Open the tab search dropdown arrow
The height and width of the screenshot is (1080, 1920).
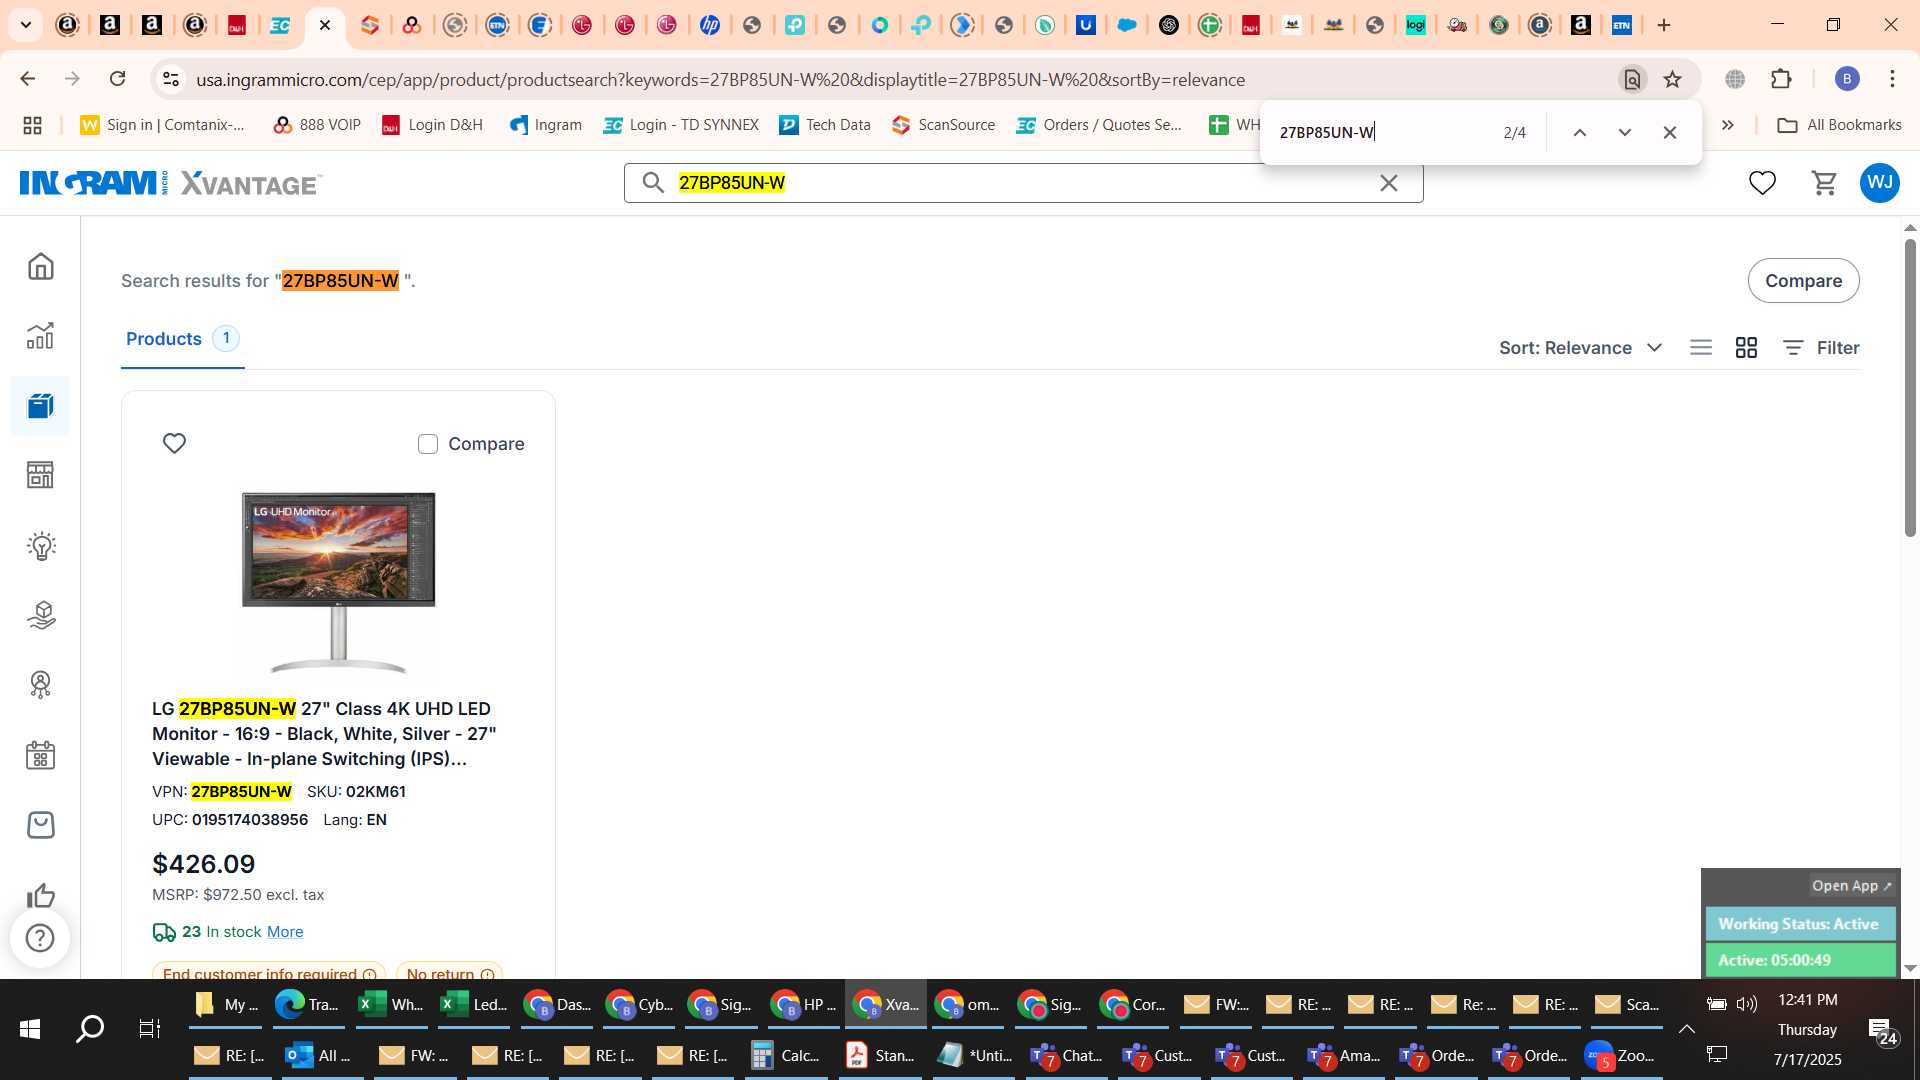[x=25, y=25]
